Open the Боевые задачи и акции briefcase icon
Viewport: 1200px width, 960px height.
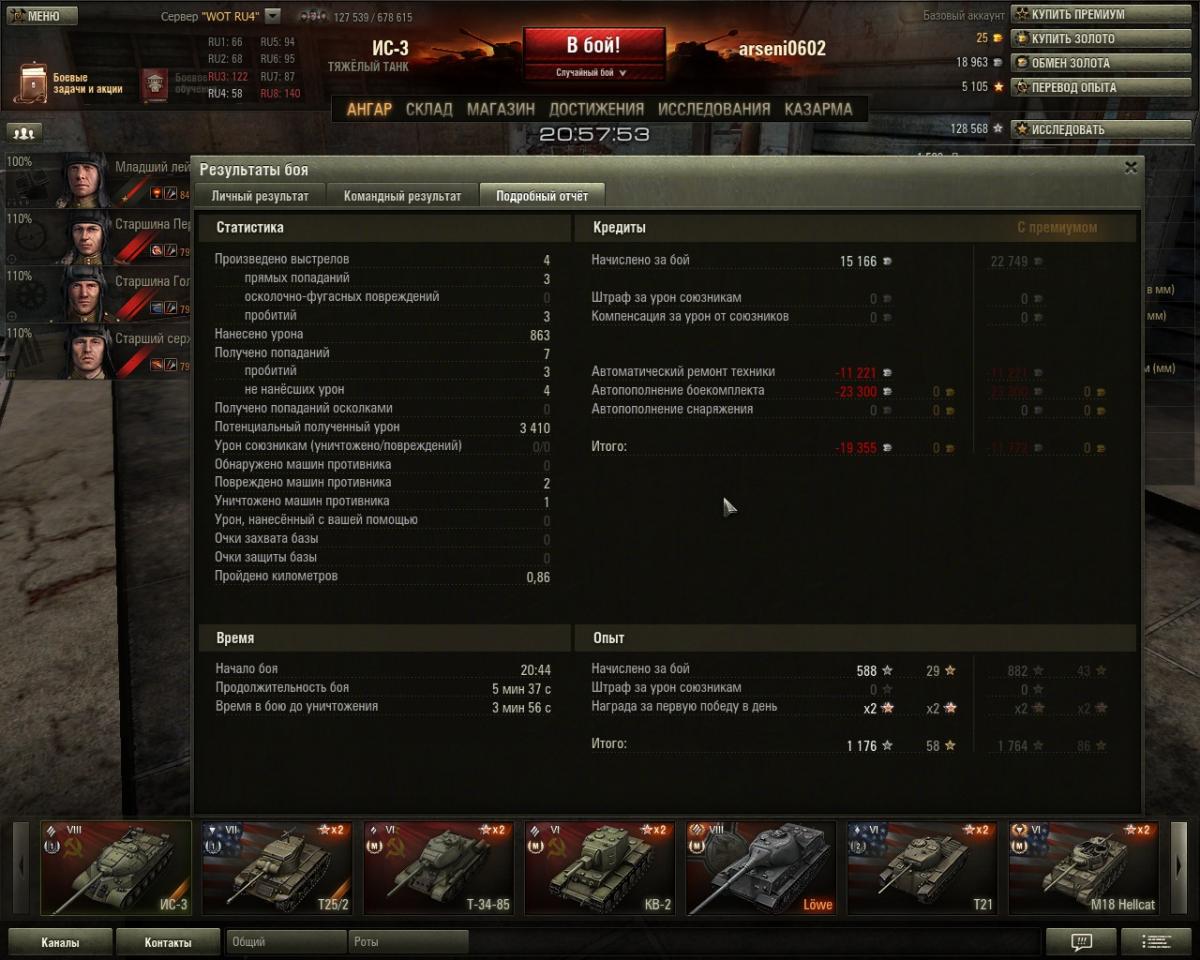point(32,84)
